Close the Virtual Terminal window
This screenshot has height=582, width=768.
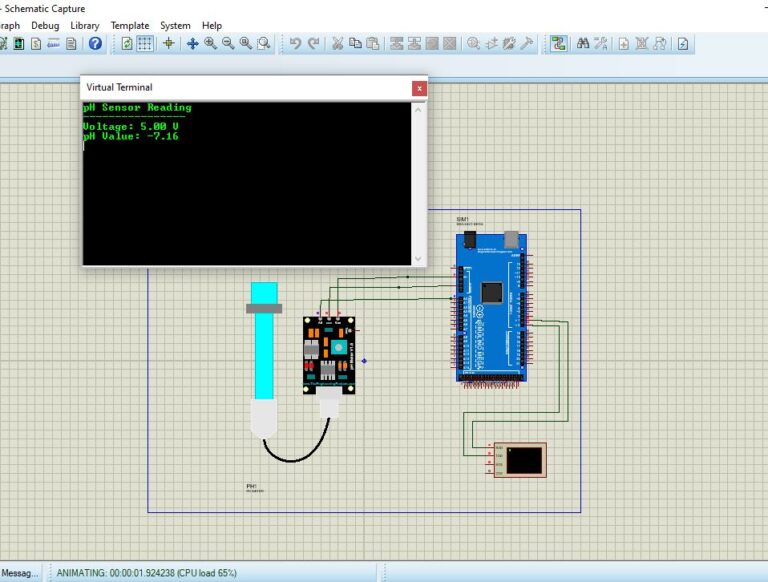point(419,88)
